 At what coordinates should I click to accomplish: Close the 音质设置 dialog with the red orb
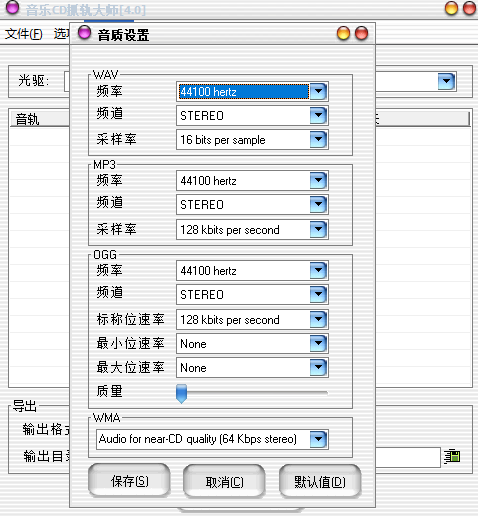361,33
